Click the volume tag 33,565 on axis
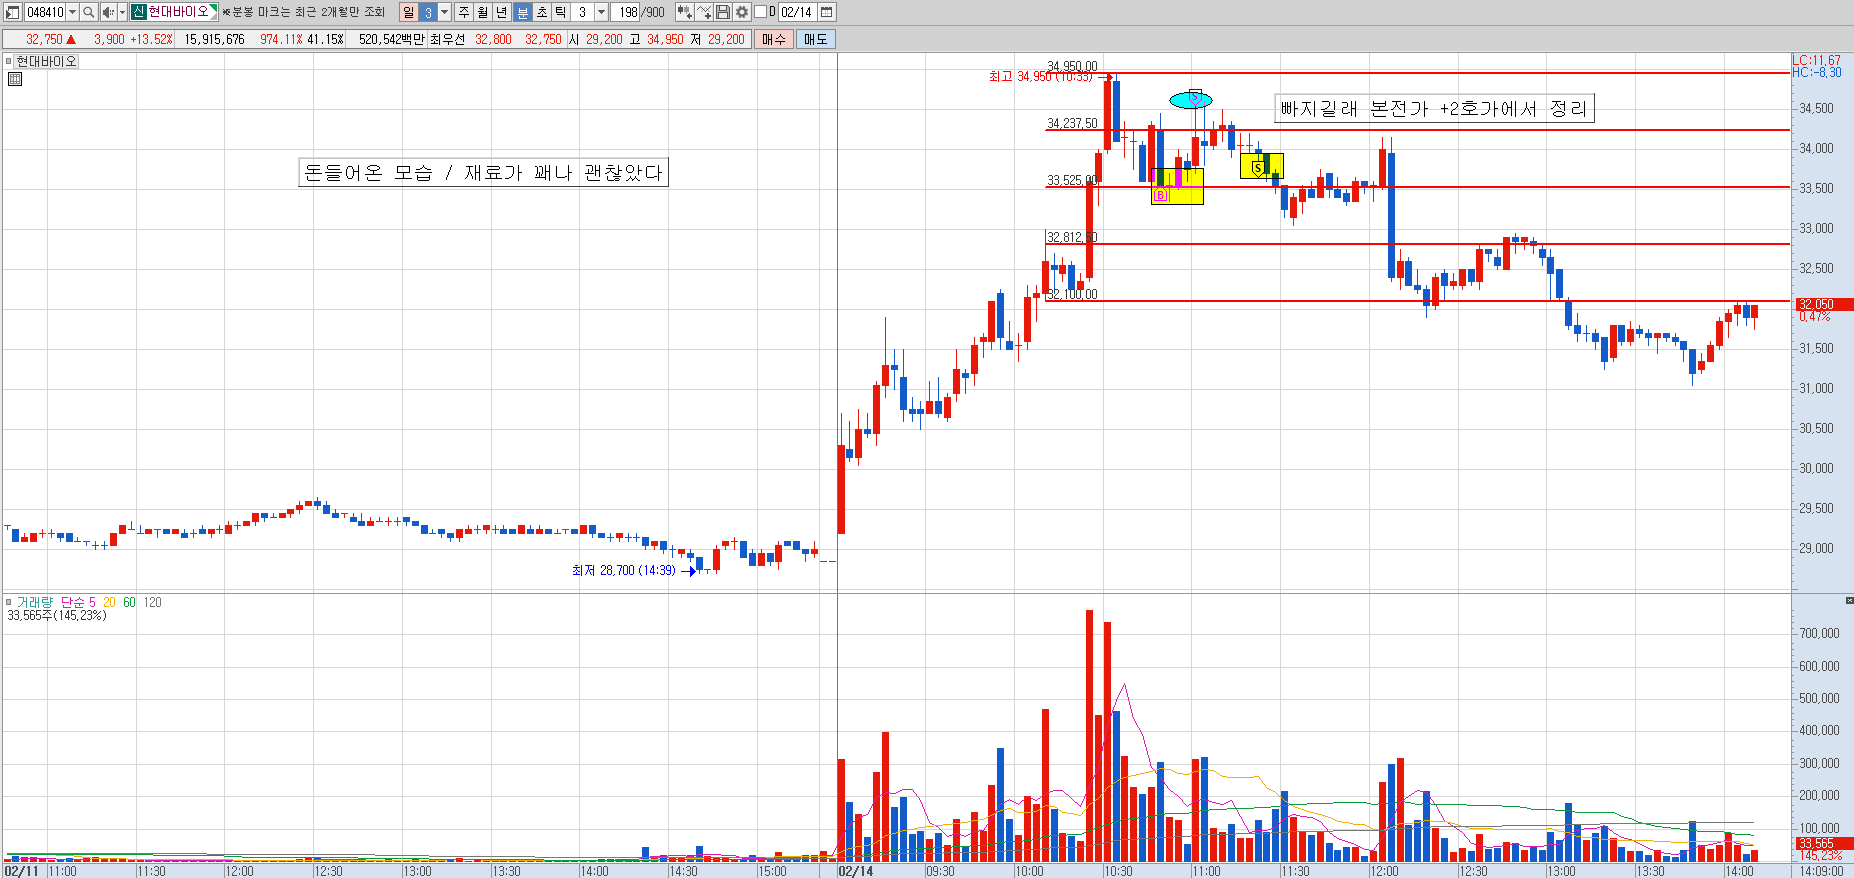Screen dimensions: 1854x878 pyautogui.click(x=1824, y=844)
